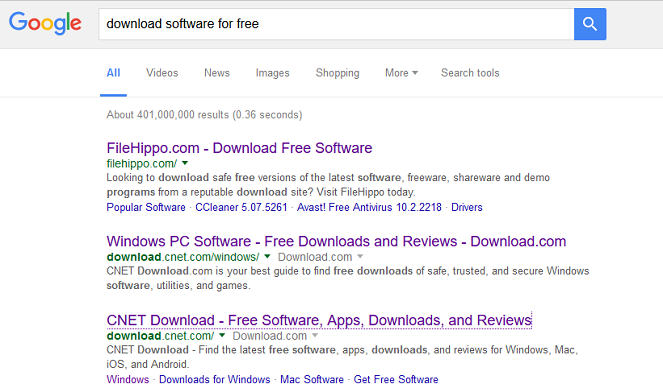663x384 pixels.
Task: Follow the Avast! Free Antivirus sitelink
Action: click(369, 207)
